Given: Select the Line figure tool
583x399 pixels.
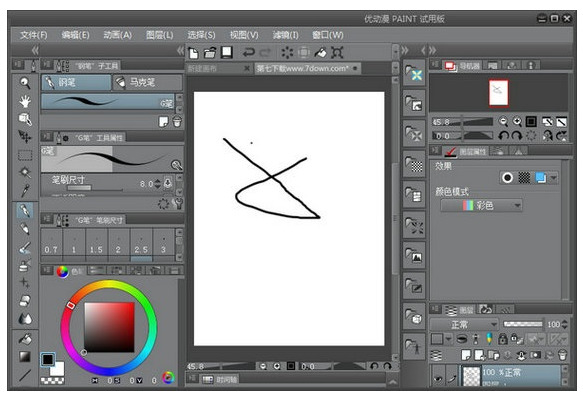Looking at the screenshot, I should (x=25, y=375).
